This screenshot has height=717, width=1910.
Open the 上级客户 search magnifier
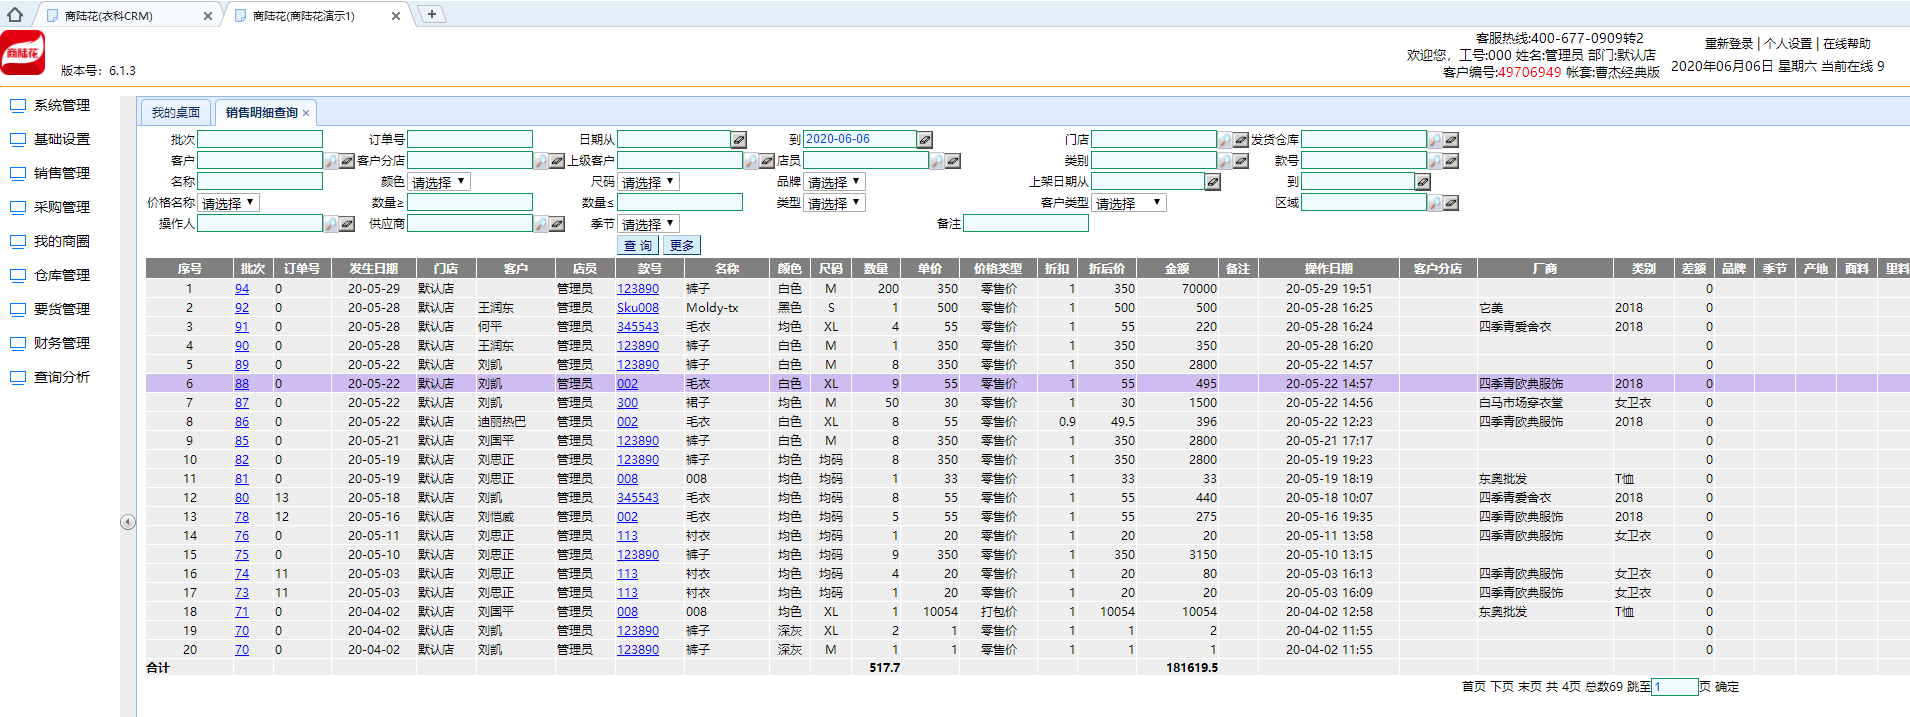(x=751, y=161)
